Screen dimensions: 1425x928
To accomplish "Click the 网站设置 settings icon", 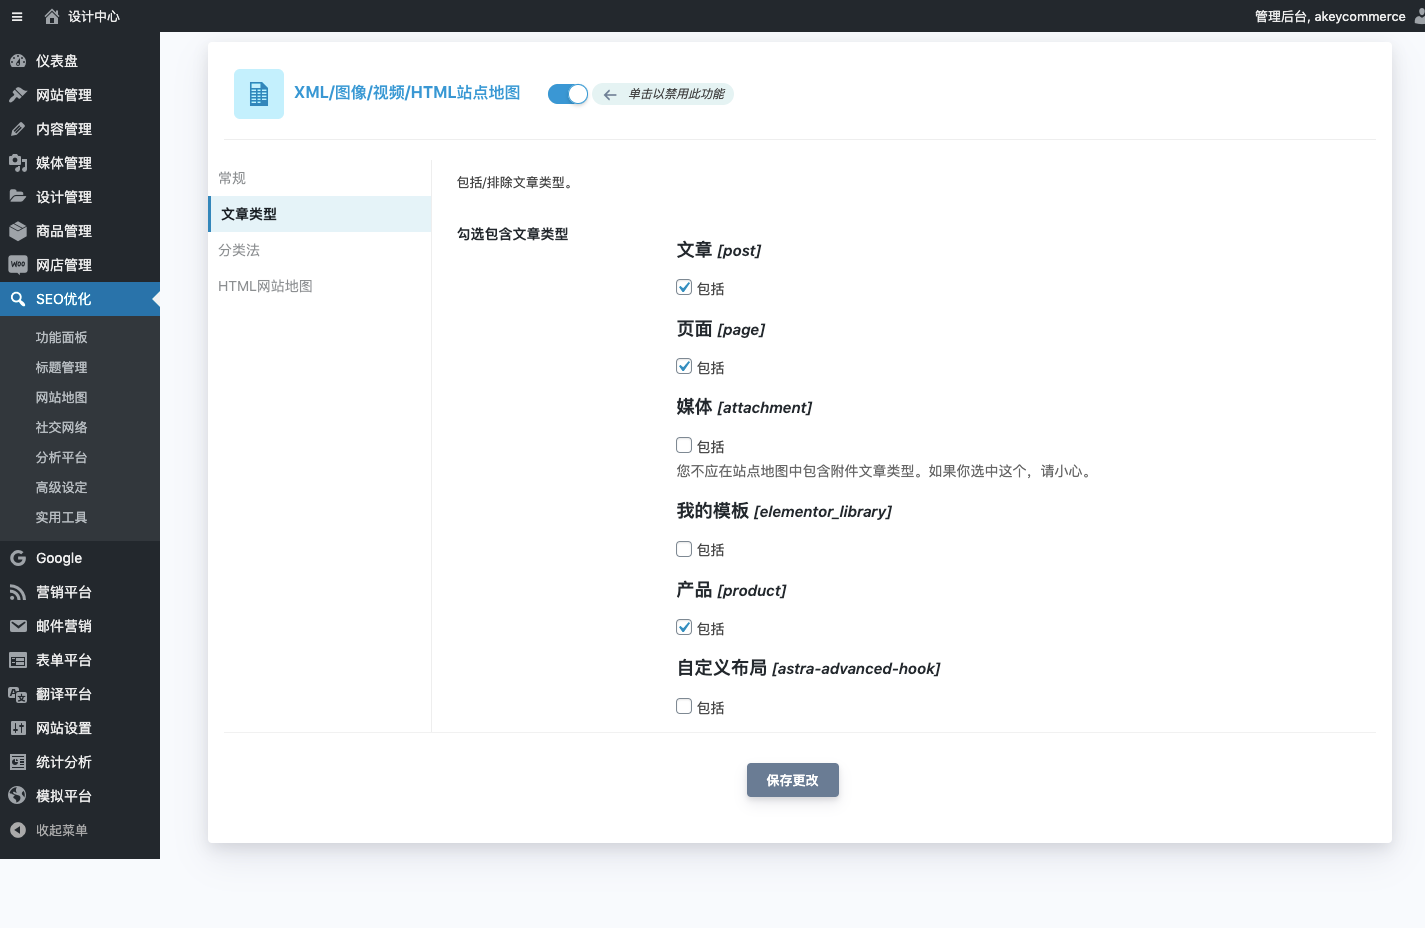I will [18, 728].
